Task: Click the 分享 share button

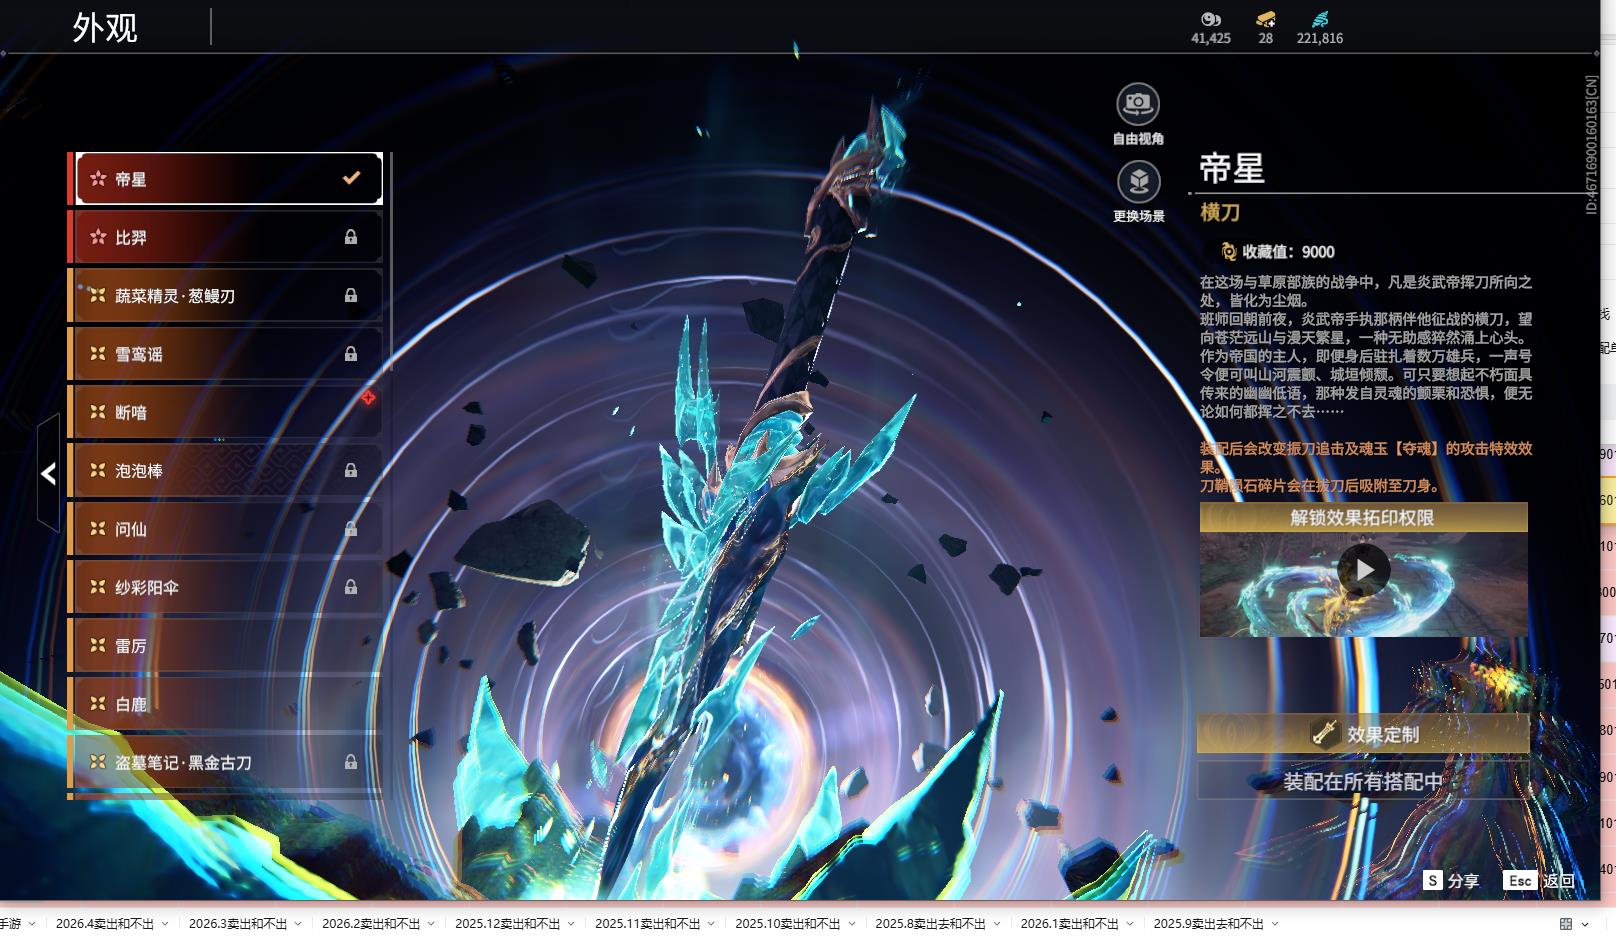Action: (1451, 880)
